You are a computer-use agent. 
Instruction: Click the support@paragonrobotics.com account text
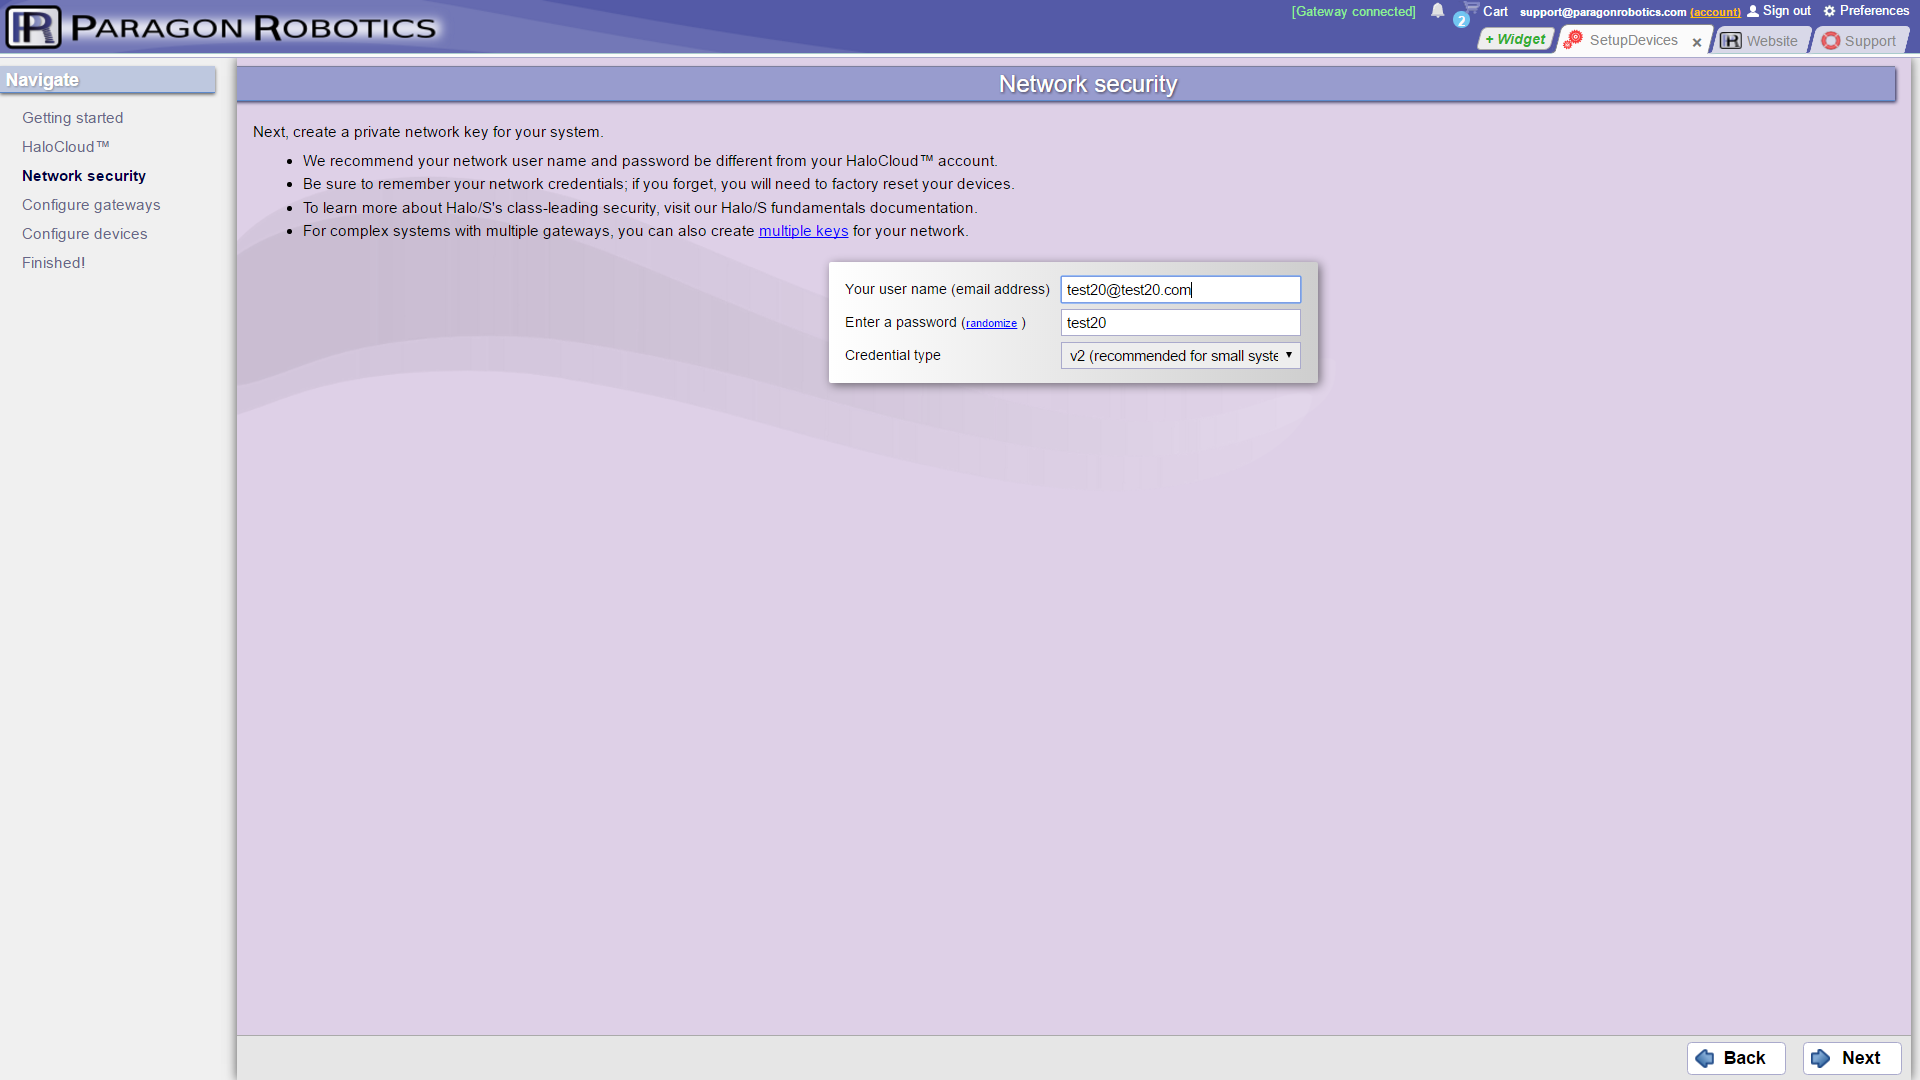[x=1603, y=12]
